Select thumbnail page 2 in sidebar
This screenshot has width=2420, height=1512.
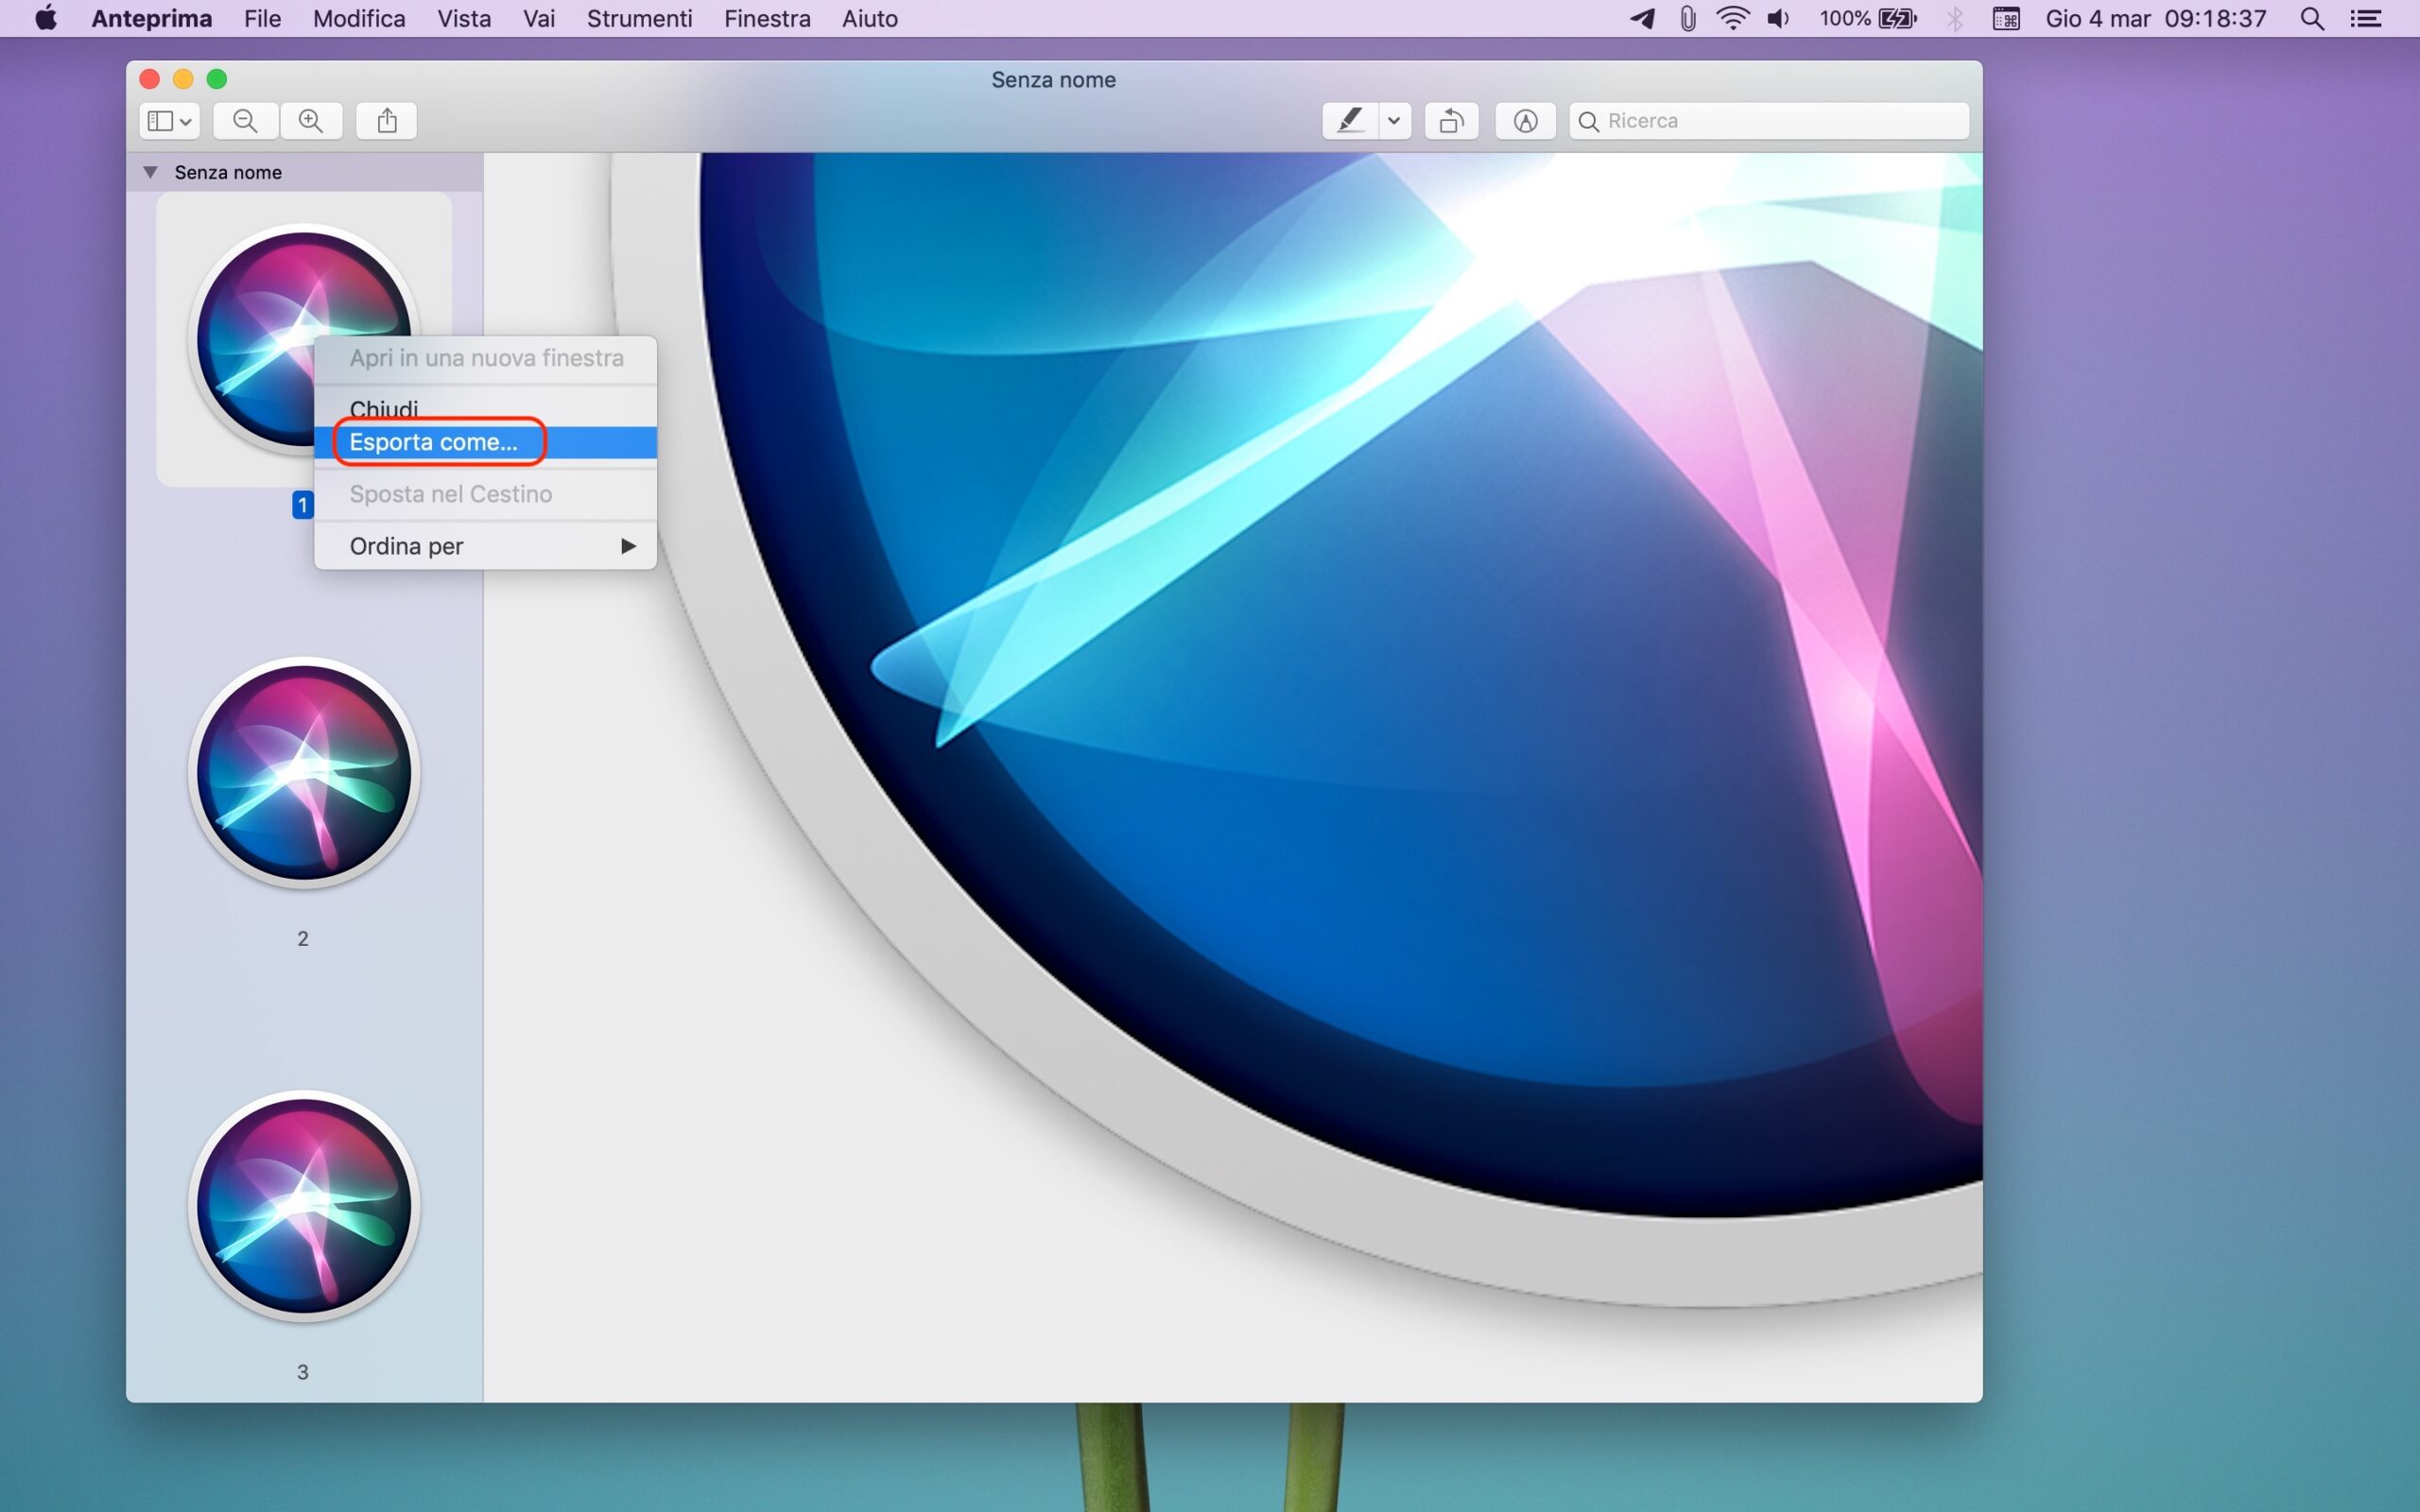[303, 773]
